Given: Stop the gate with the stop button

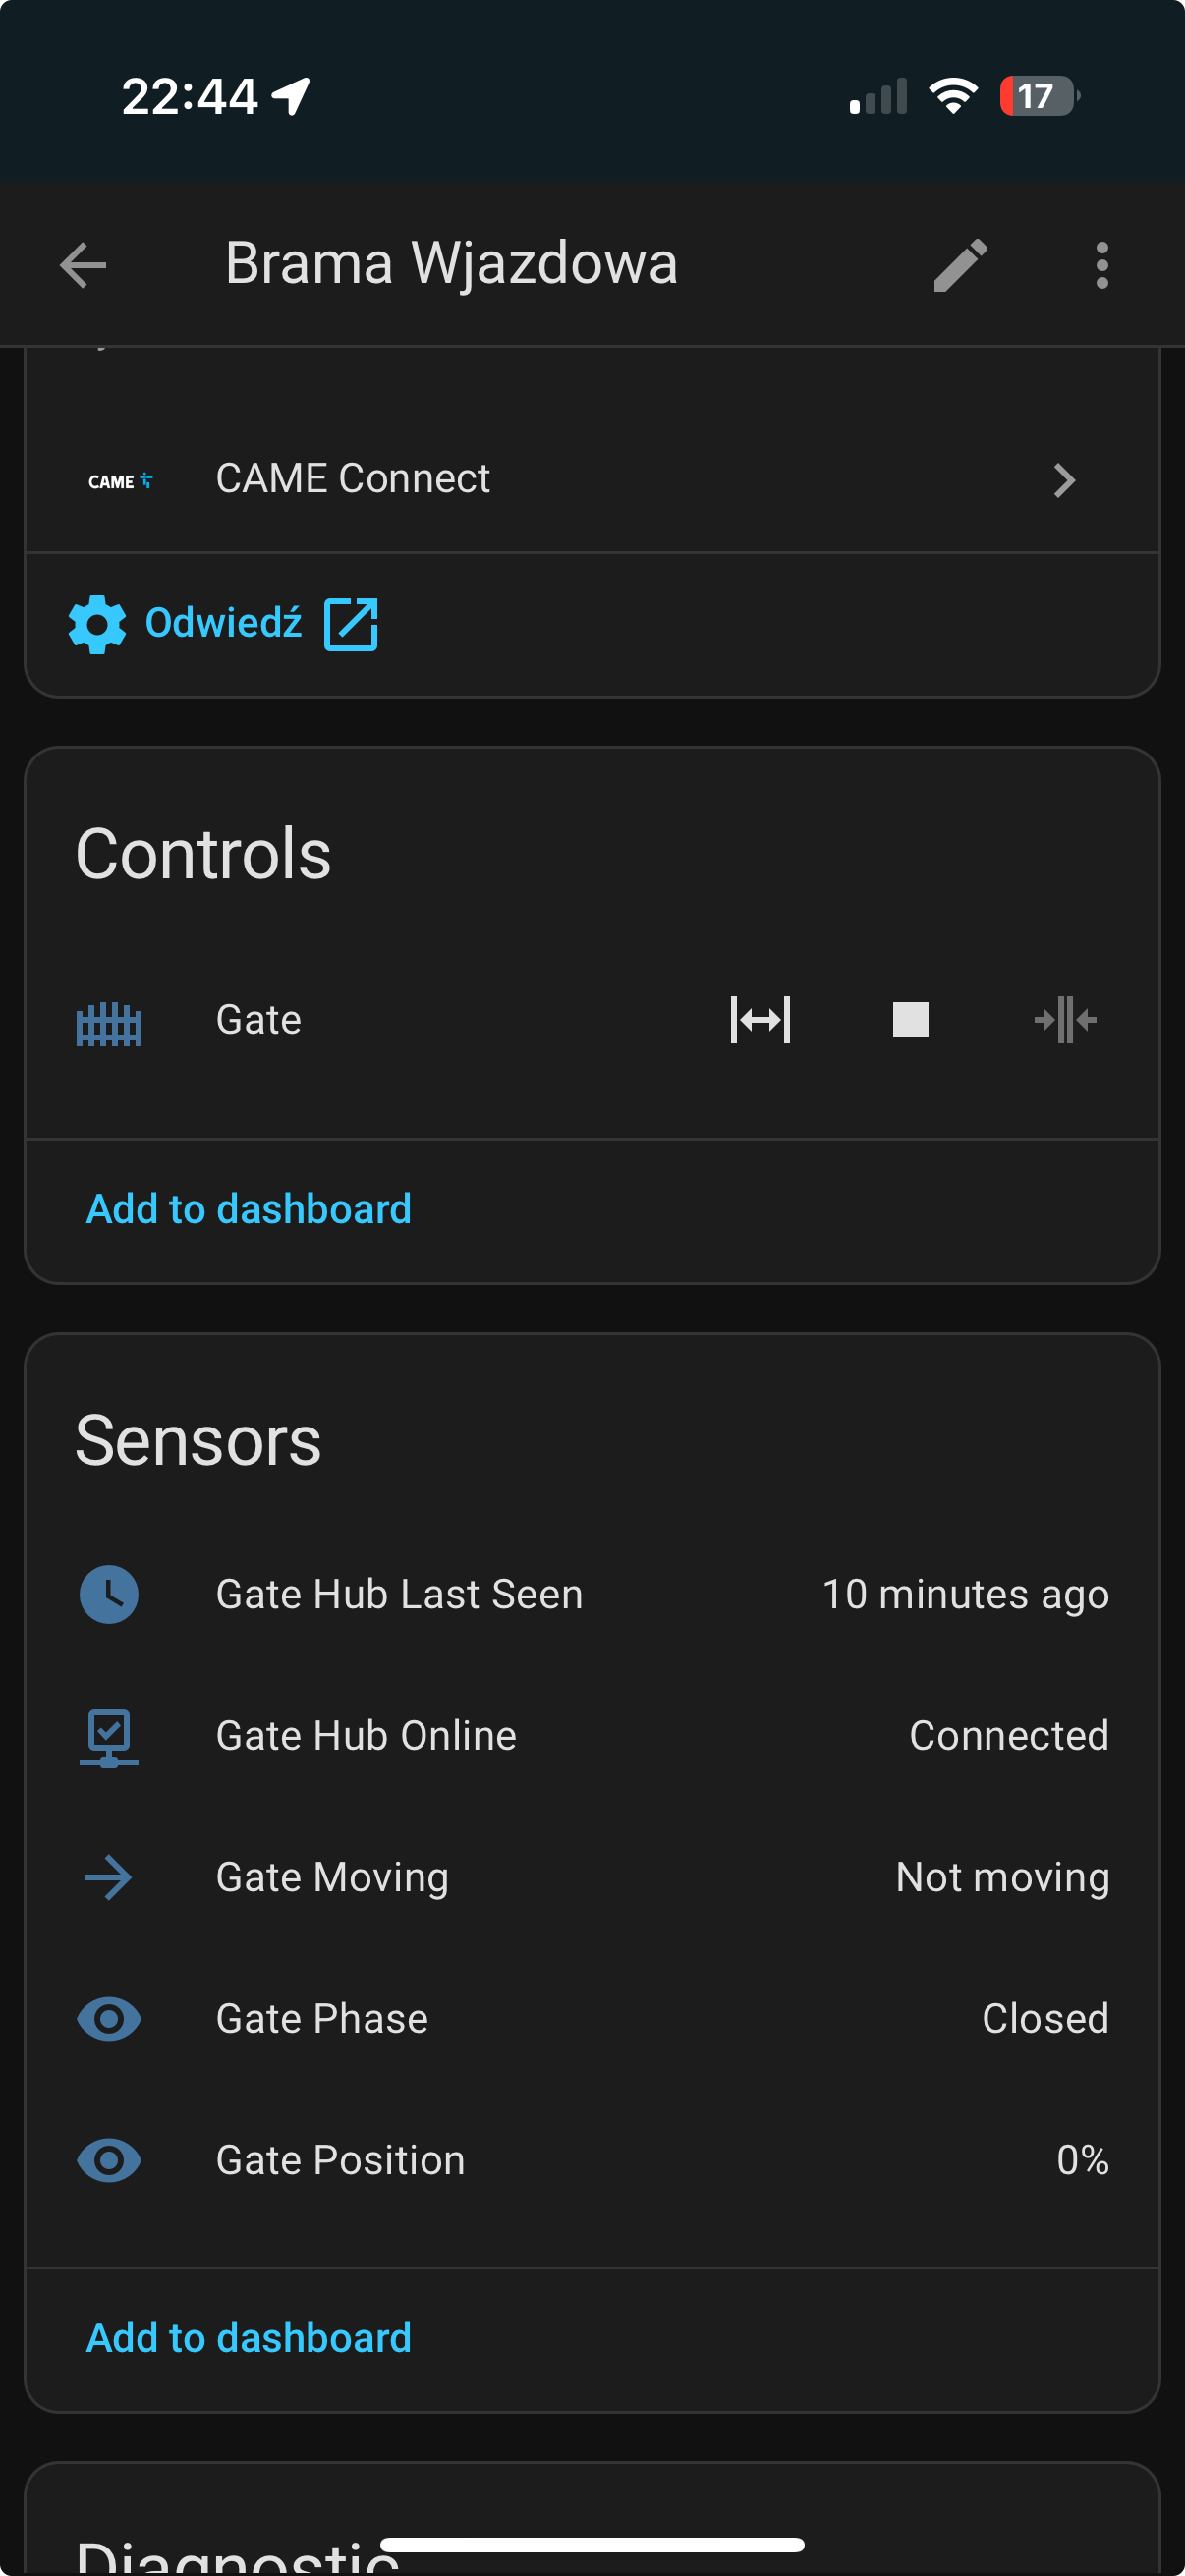Looking at the screenshot, I should coord(910,1020).
